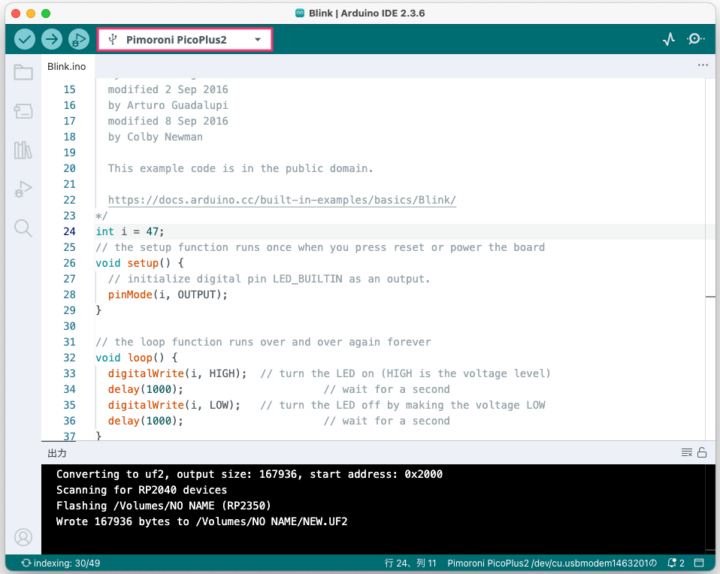Show the Debug panel in sidebar

coord(23,189)
